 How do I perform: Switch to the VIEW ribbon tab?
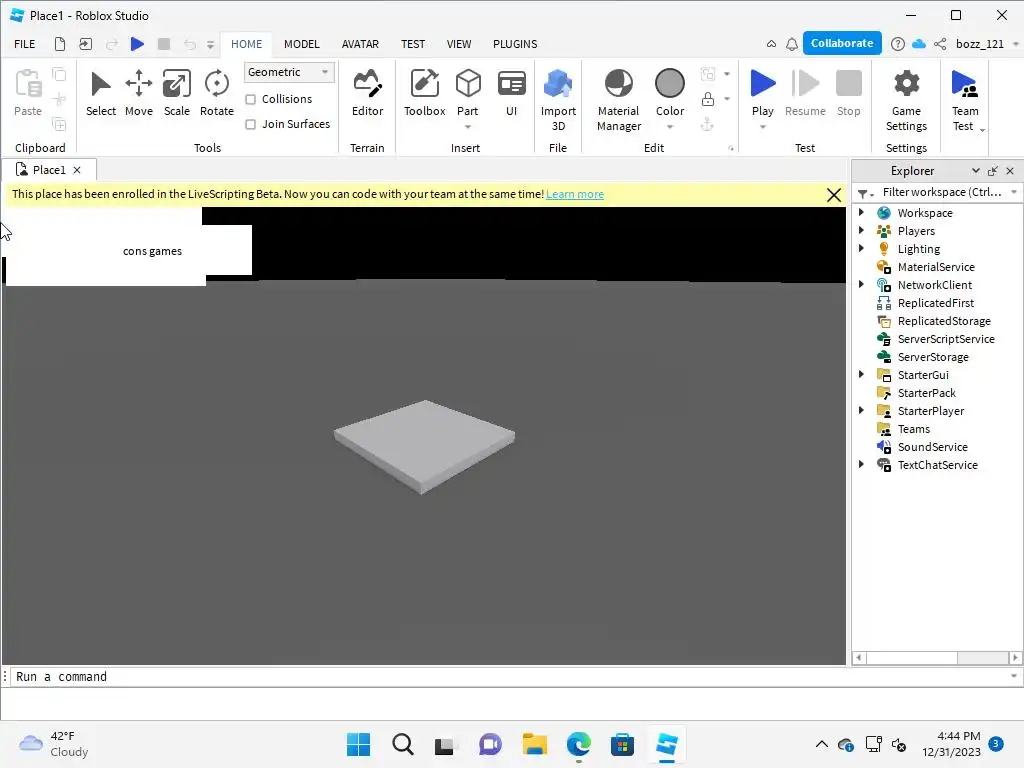[x=458, y=44]
